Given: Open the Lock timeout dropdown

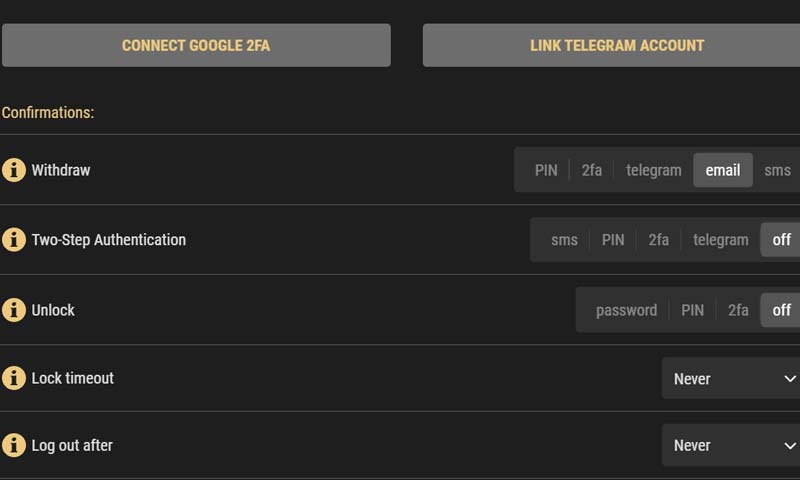Looking at the screenshot, I should 731,379.
